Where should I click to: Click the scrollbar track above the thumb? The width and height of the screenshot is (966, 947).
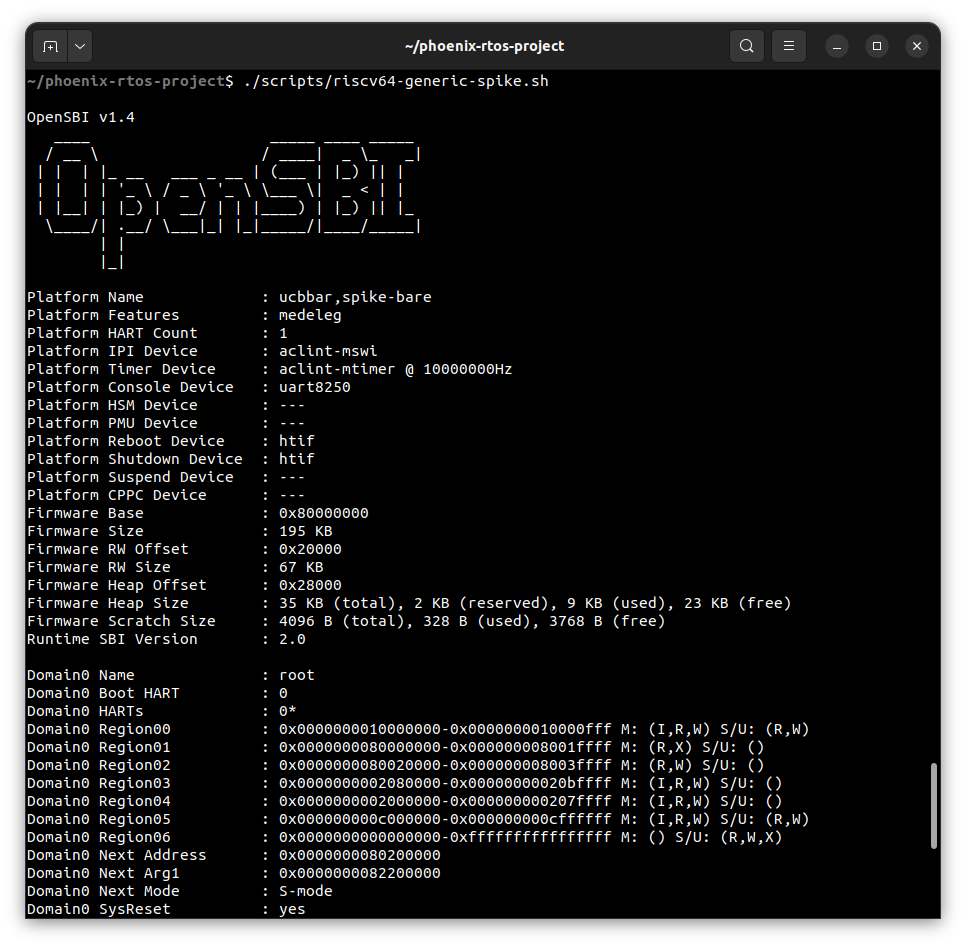(x=934, y=400)
